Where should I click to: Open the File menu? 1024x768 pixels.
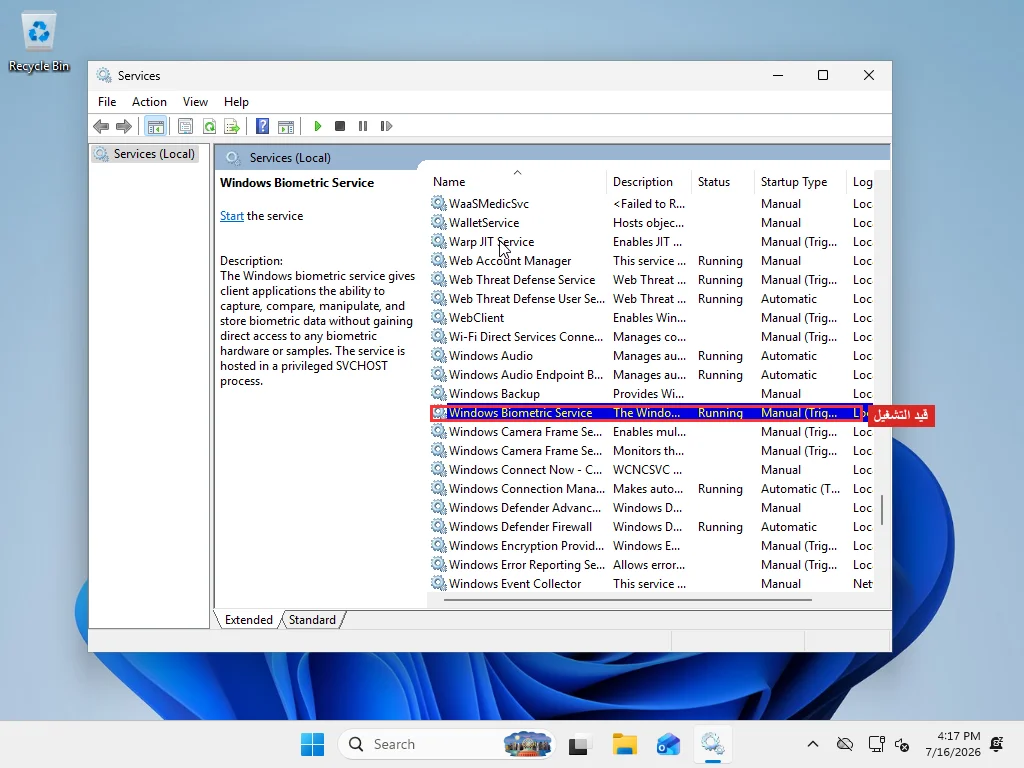point(107,102)
